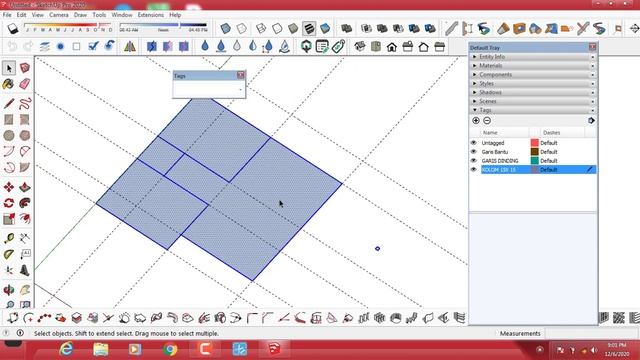
Task: Select the 2-point Arc tool
Action: (x=24, y=151)
